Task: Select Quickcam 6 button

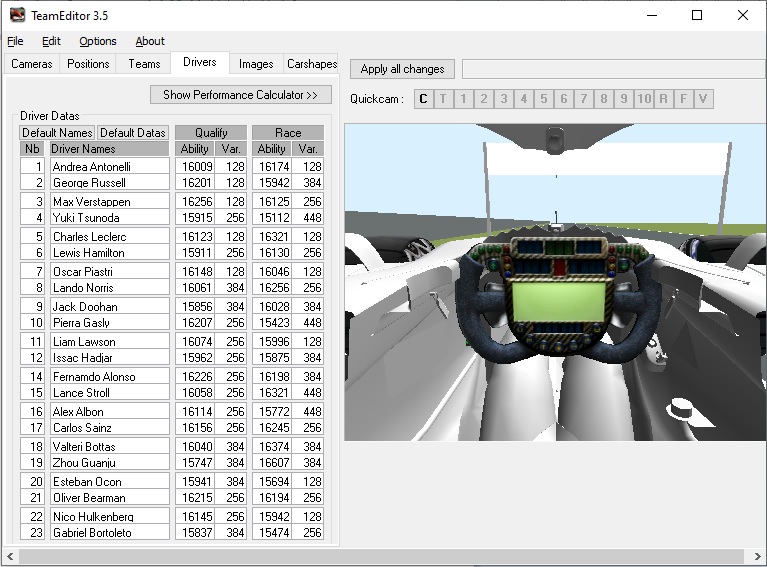Action: point(564,99)
